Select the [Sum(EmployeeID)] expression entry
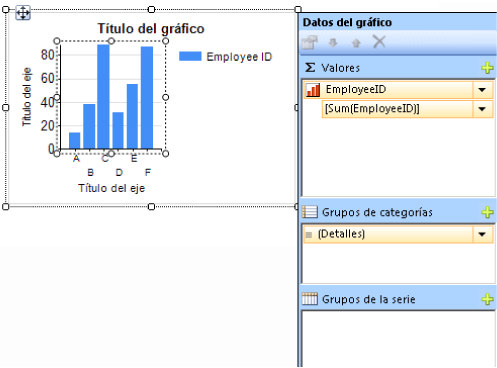The image size is (497, 368). 407,109
